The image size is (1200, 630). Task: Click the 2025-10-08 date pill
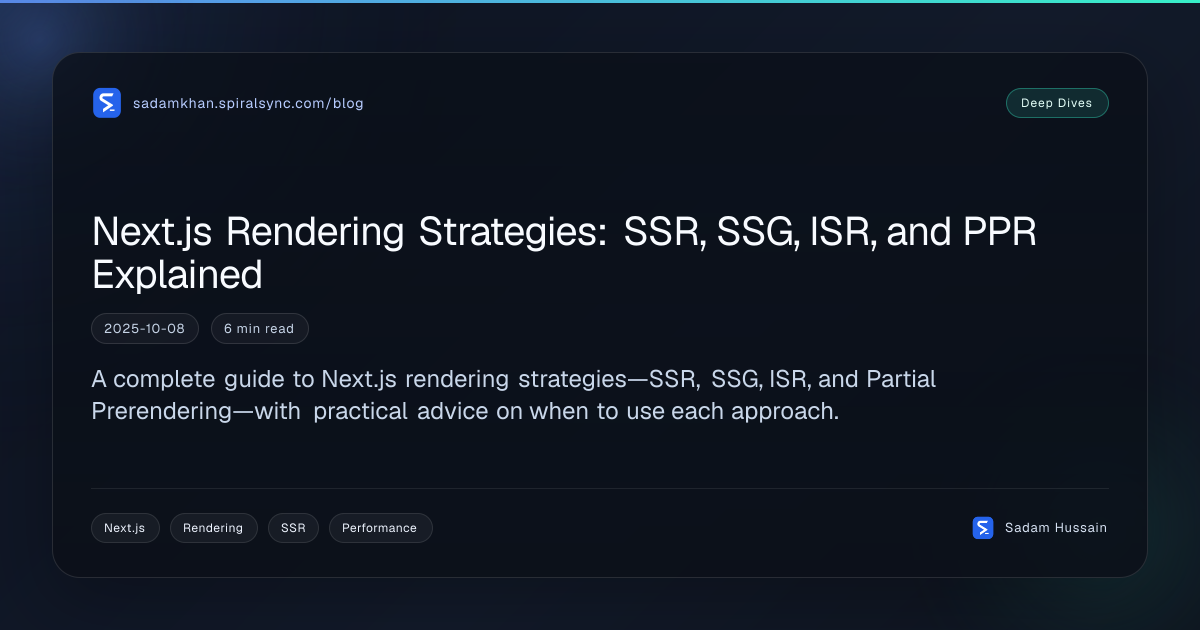tap(145, 328)
